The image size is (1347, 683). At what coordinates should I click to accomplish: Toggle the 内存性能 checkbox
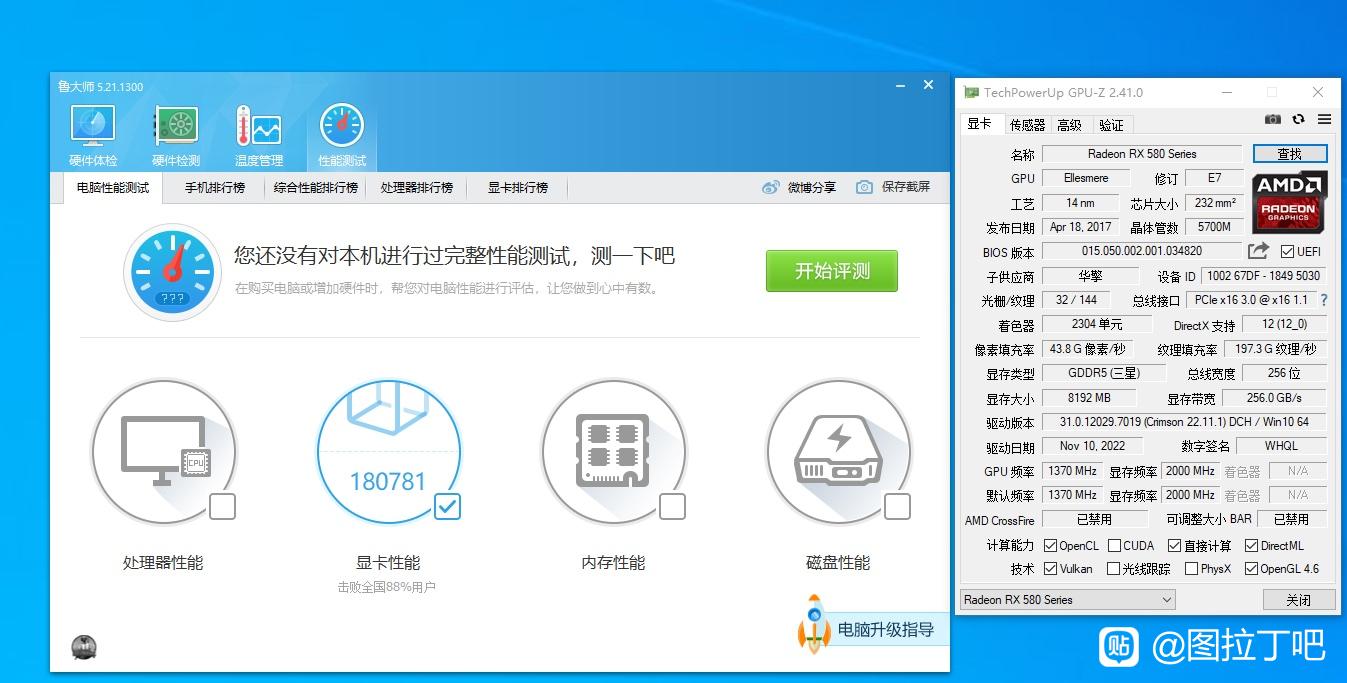672,506
